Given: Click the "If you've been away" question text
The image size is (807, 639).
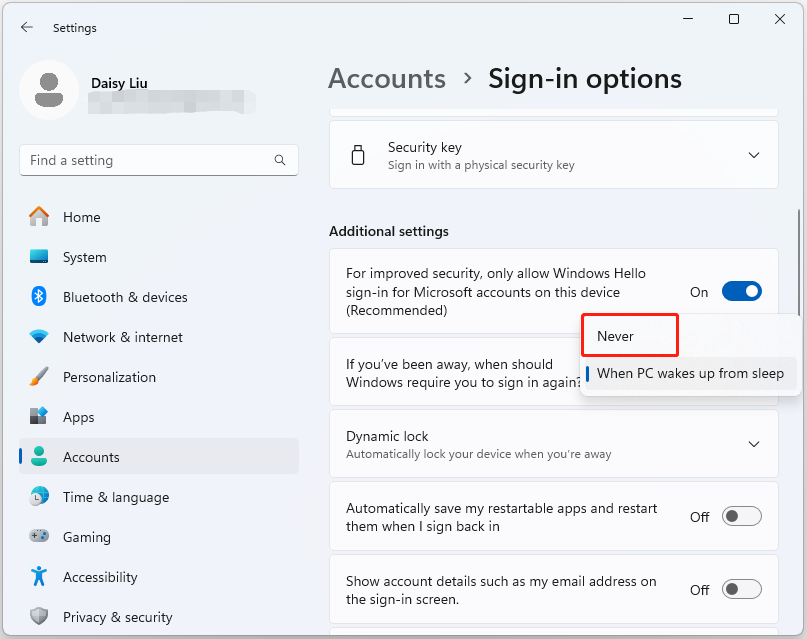Looking at the screenshot, I should [x=463, y=373].
